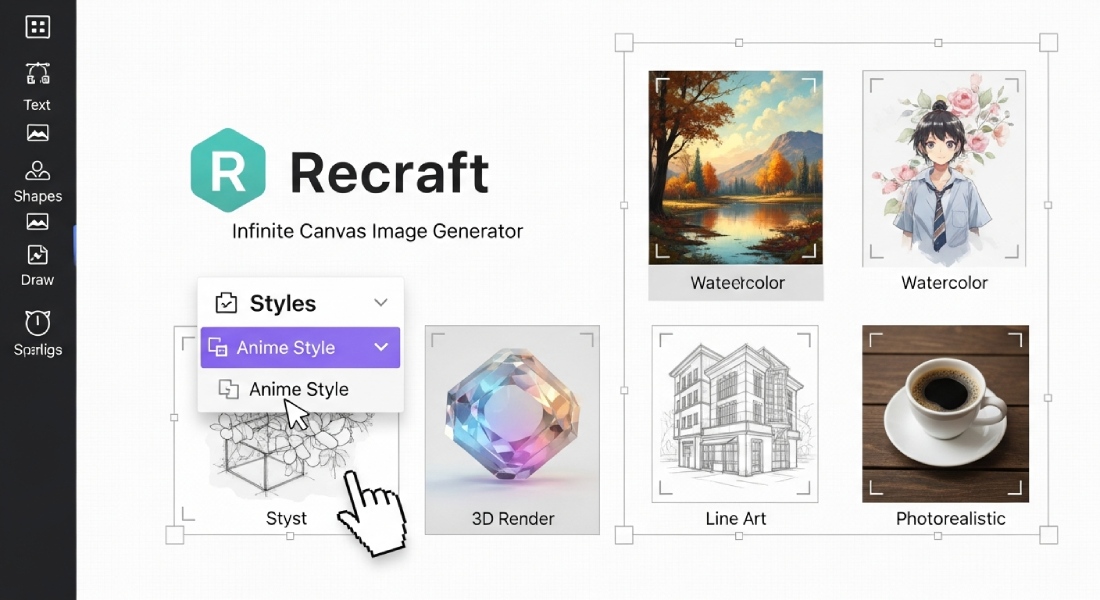1100x600 pixels.
Task: Click icon on purple Anime Style row
Action: 217,347
